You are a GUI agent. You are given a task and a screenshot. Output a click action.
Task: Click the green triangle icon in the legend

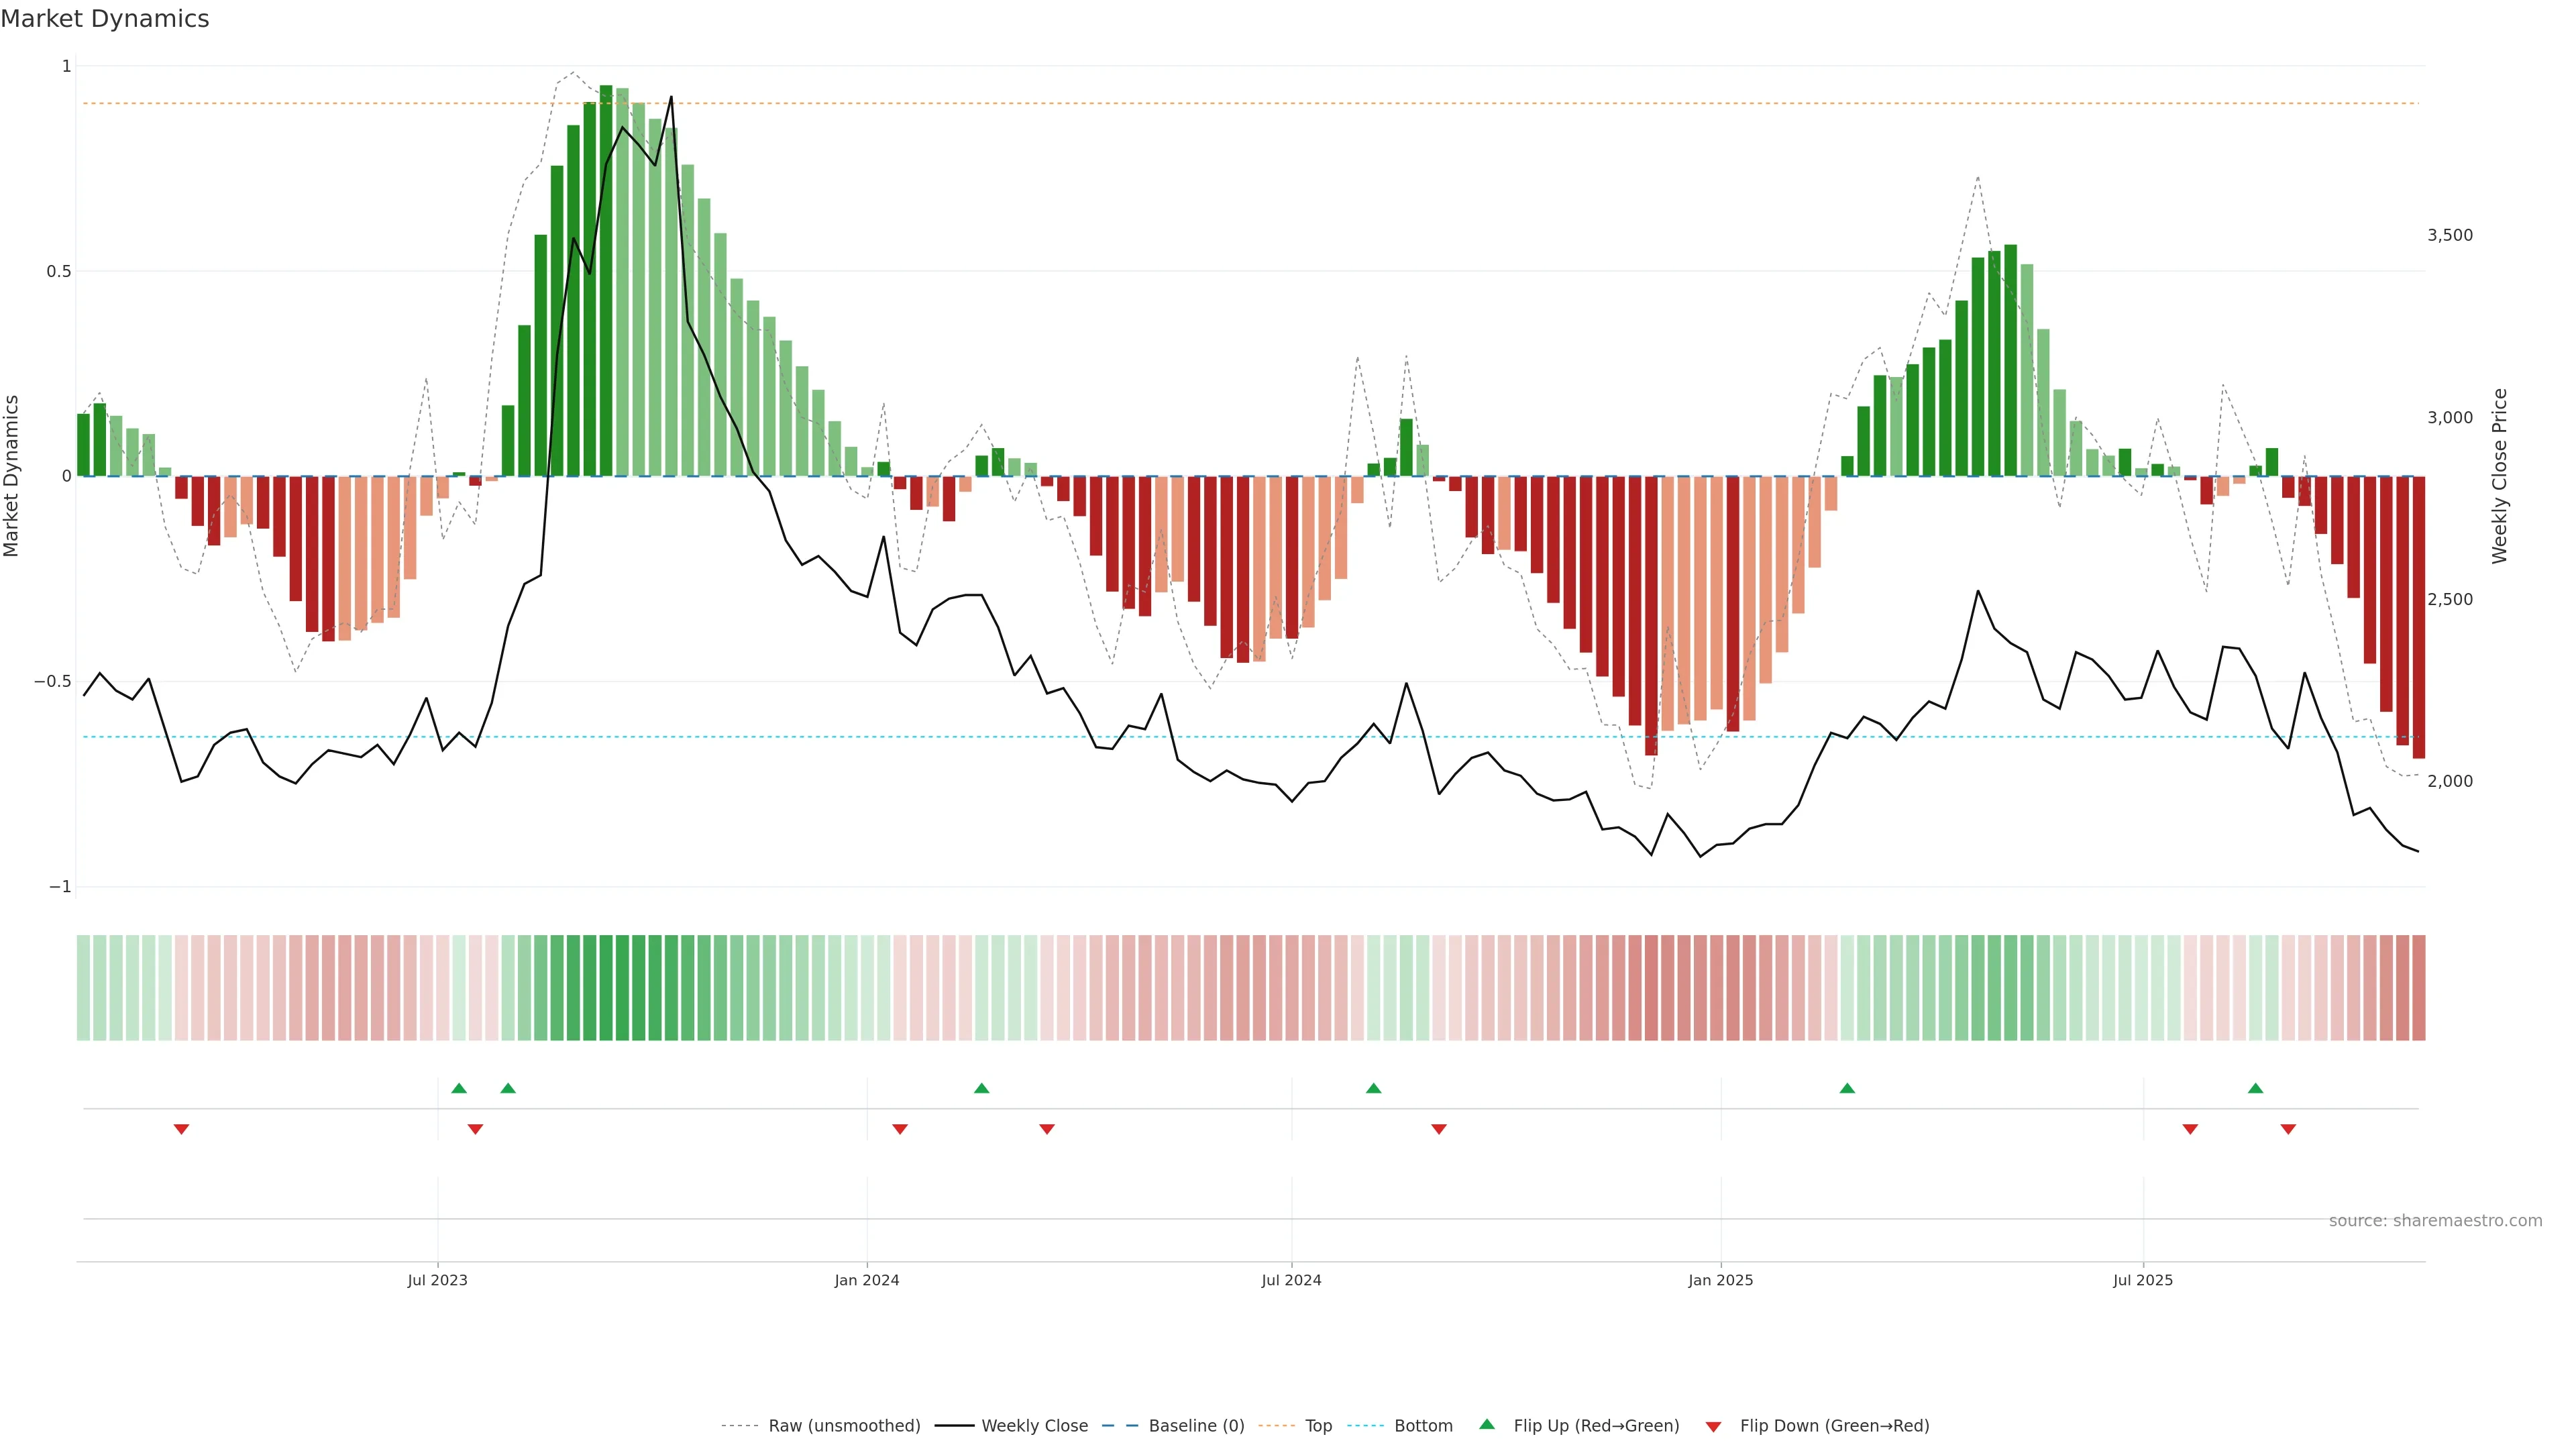pos(1487,1424)
